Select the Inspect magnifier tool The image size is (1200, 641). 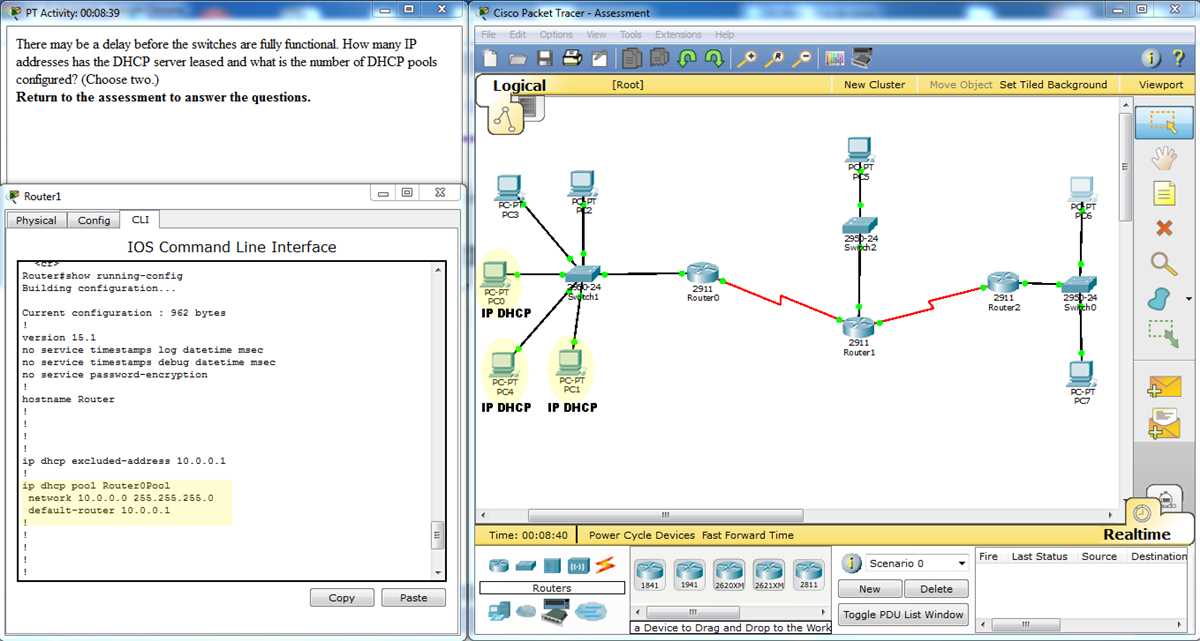[x=1163, y=263]
